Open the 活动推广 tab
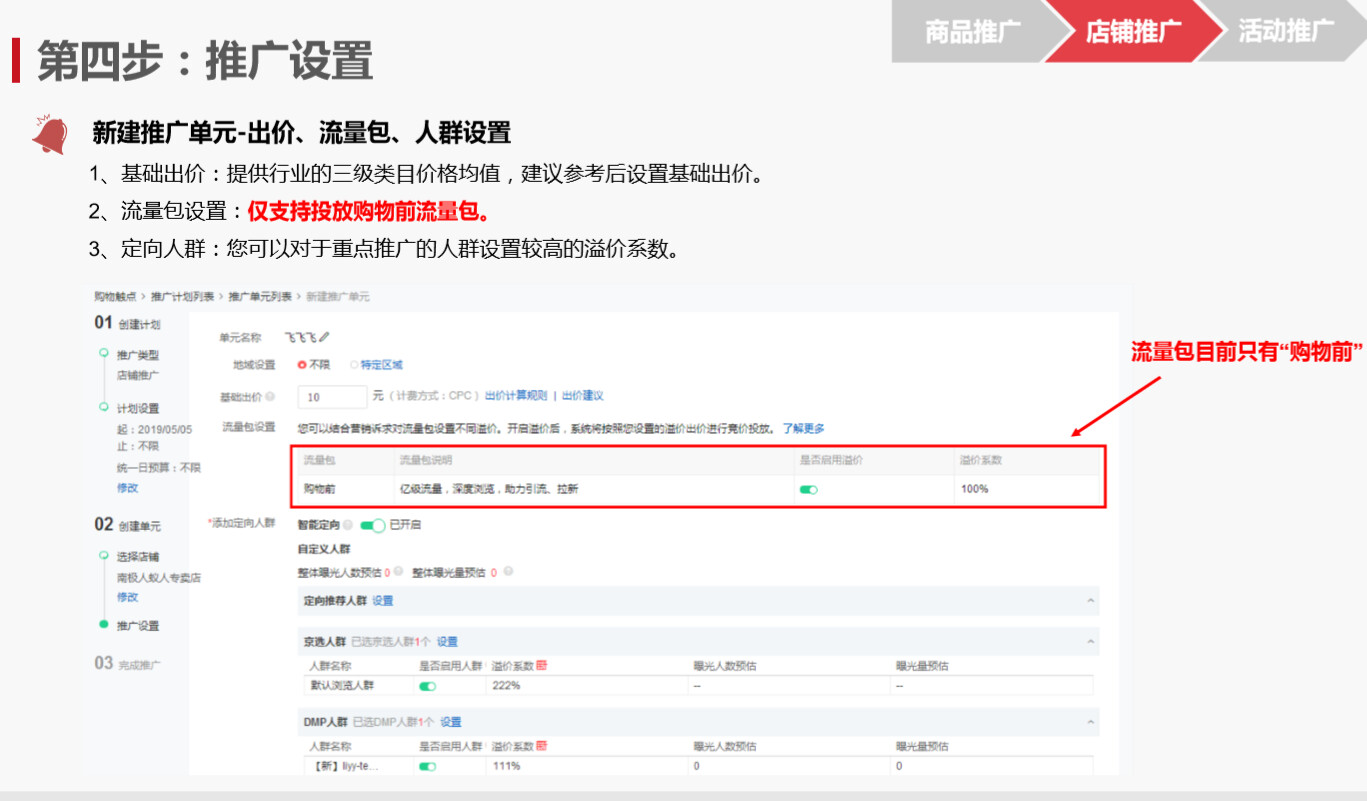This screenshot has width=1367, height=801. click(1286, 31)
